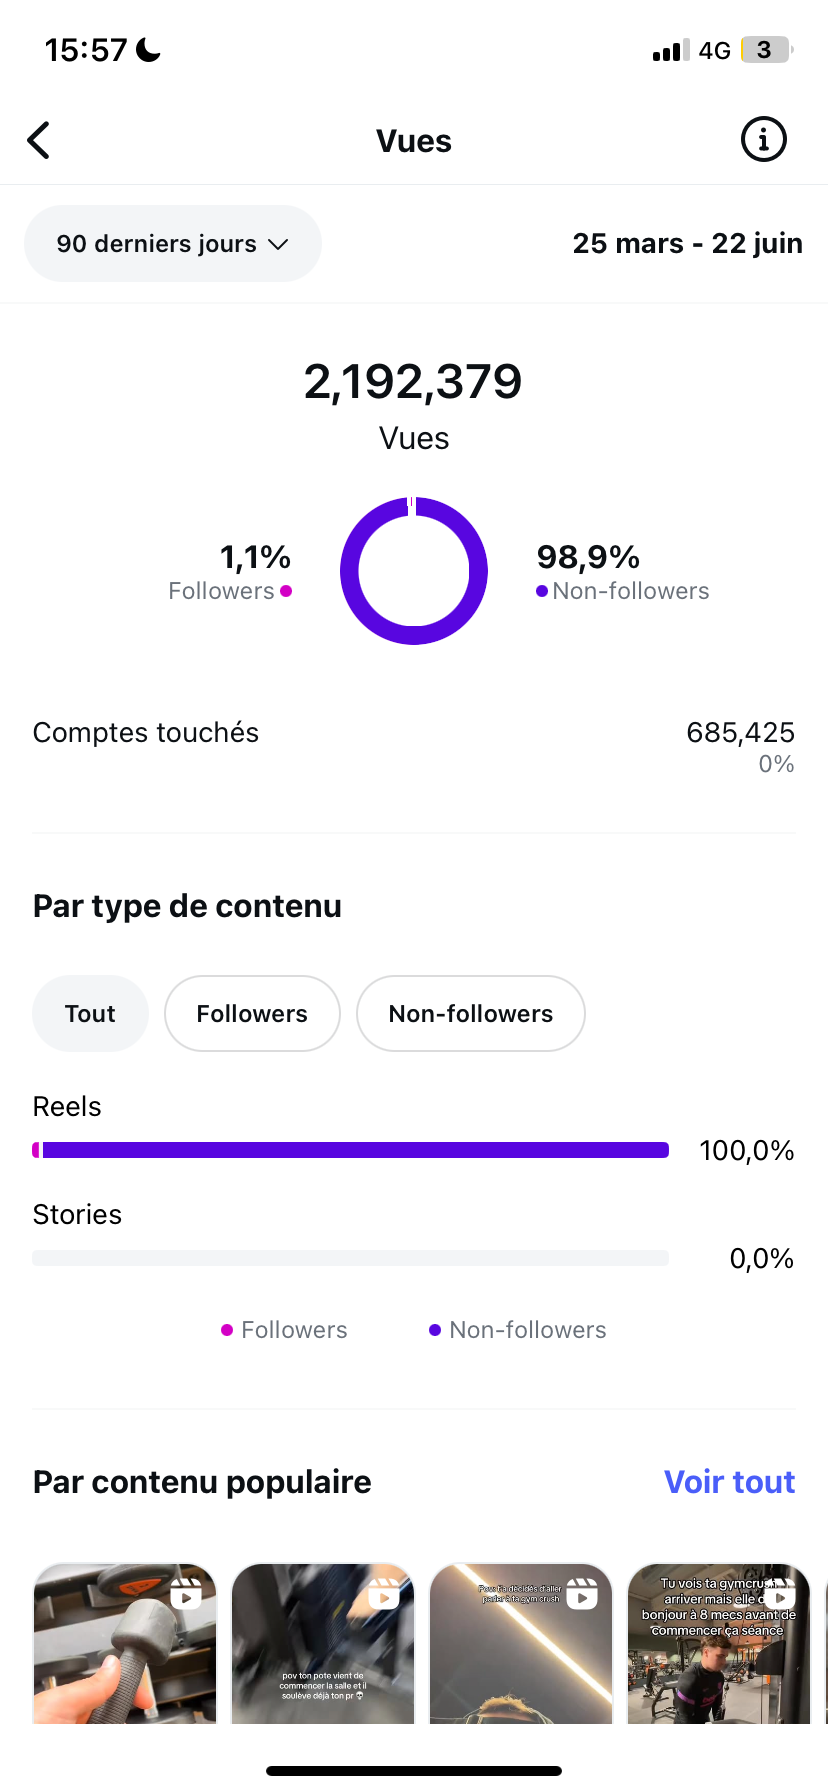828x1792 pixels.
Task: Expand the 90 derniers jours dropdown
Action: (173, 244)
